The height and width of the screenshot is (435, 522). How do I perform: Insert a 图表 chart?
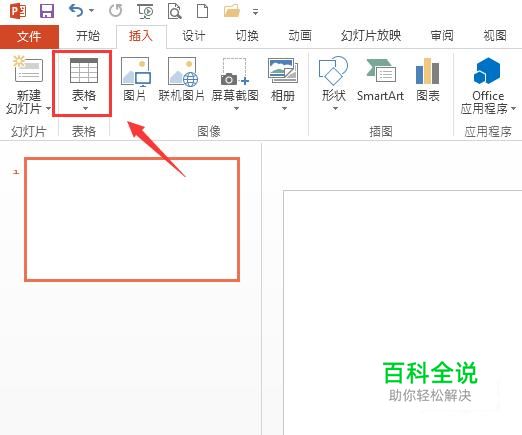(428, 80)
